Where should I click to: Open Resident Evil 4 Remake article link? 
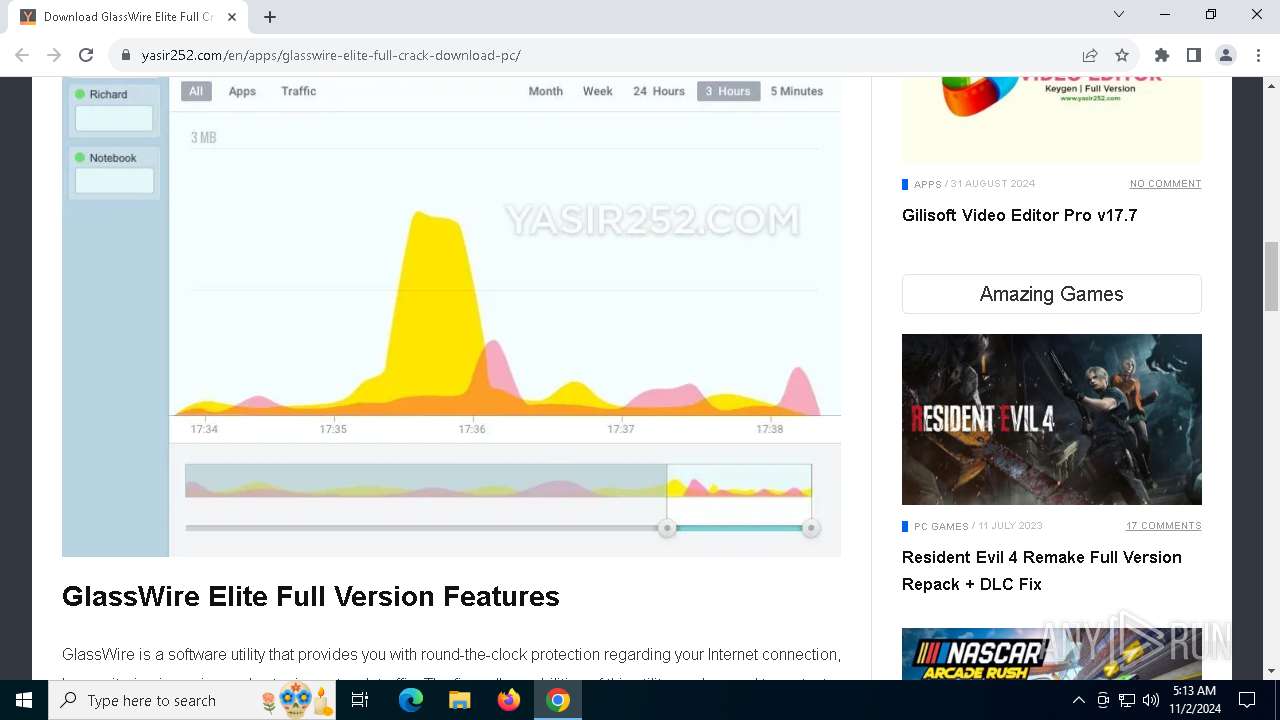coord(1042,570)
